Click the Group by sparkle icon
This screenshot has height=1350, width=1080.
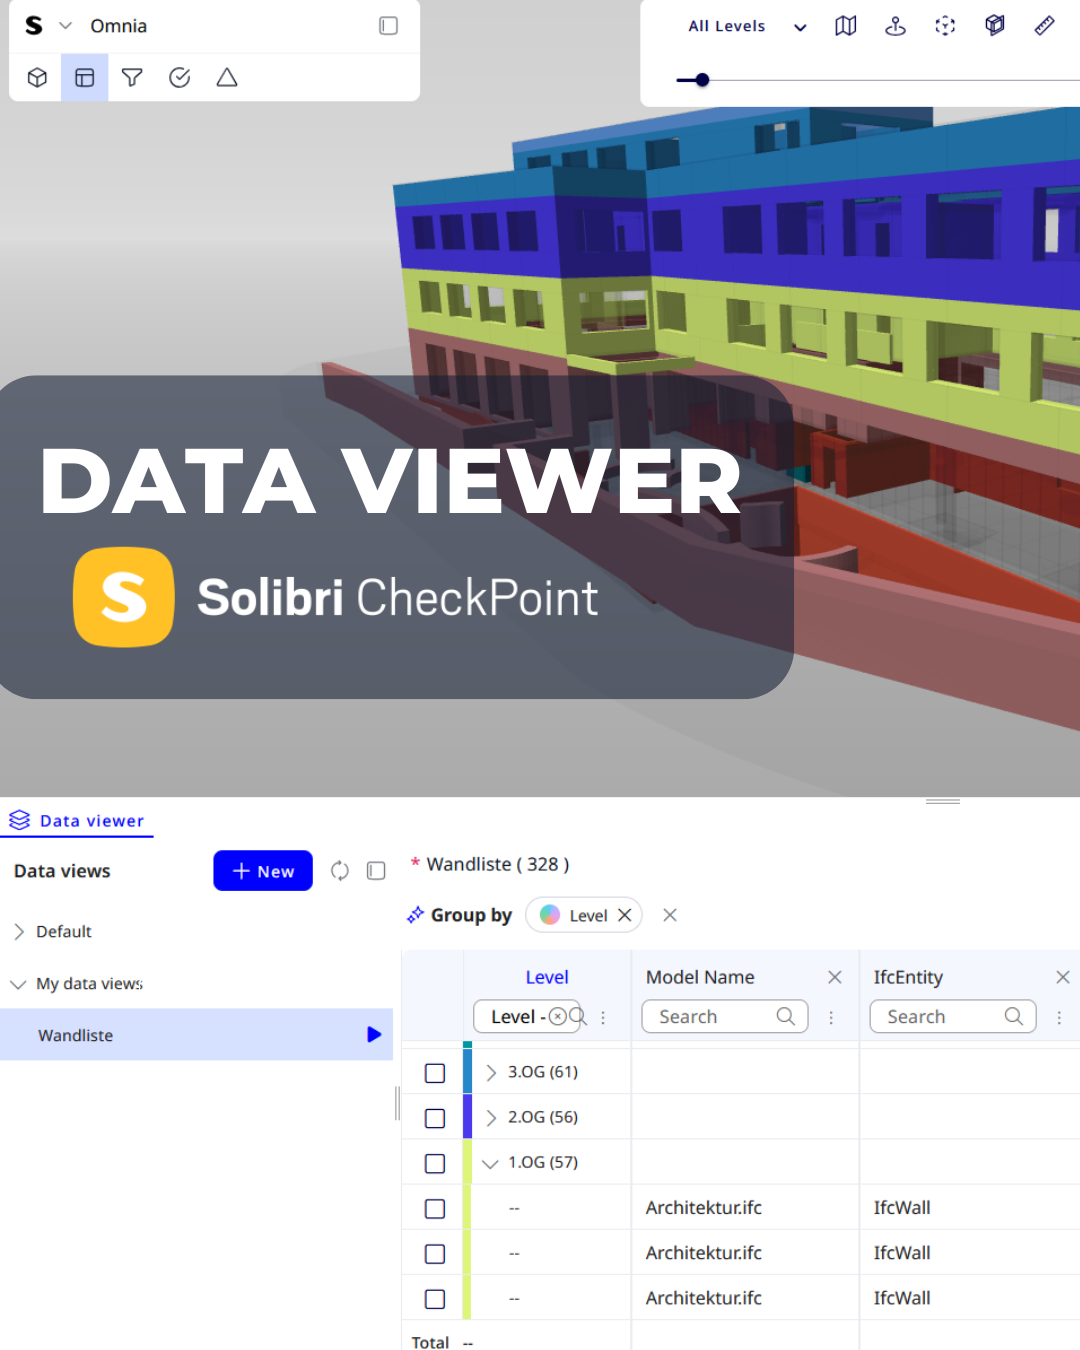[x=415, y=915]
